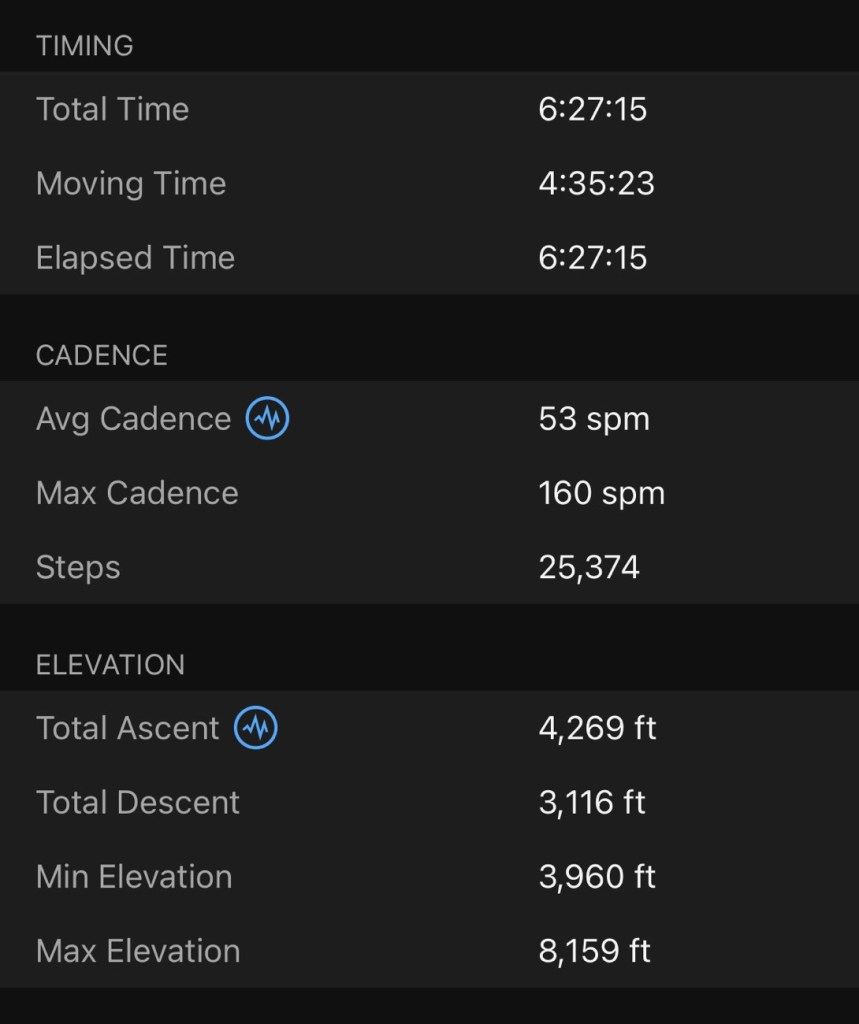
Task: Tap the ELEVATION section header
Action: pos(110,666)
